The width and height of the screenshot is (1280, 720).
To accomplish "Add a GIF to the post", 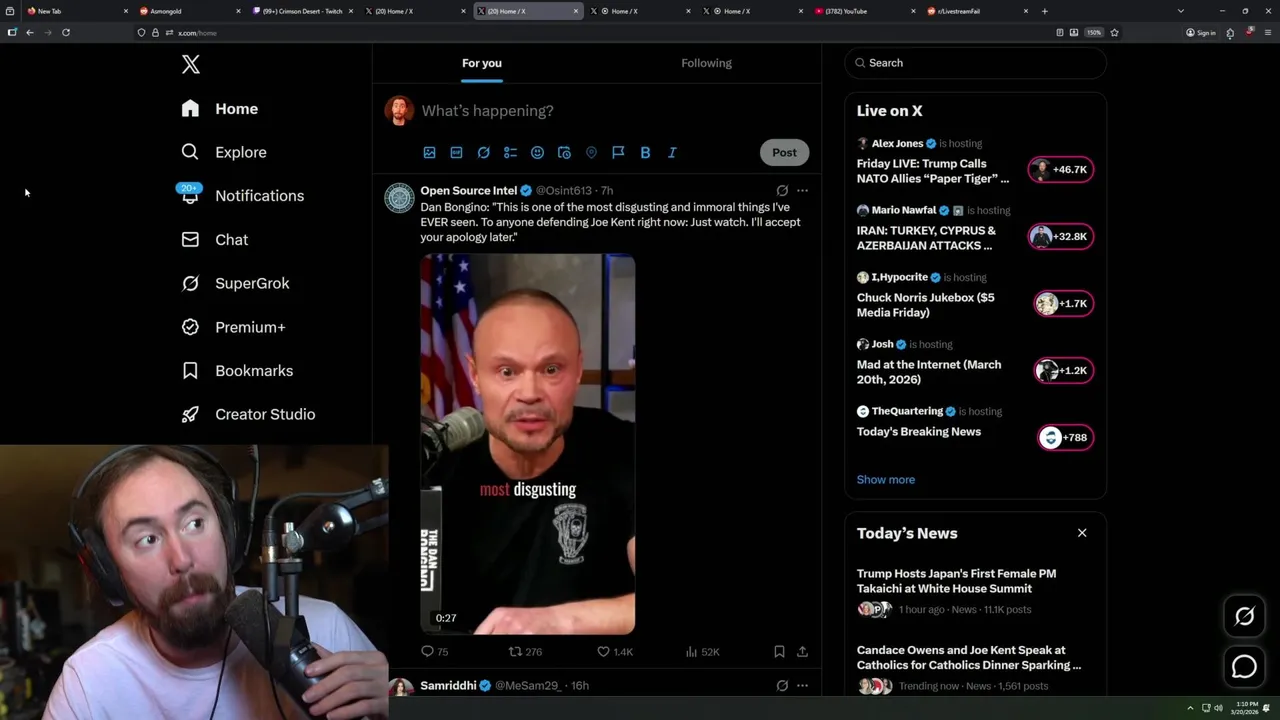I will 456,153.
